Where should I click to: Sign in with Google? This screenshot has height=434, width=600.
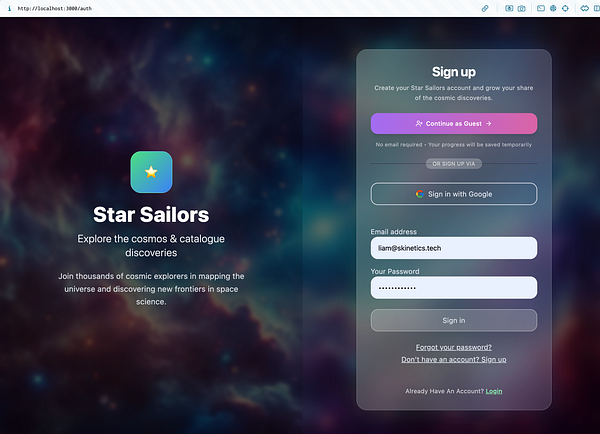pyautogui.click(x=454, y=194)
